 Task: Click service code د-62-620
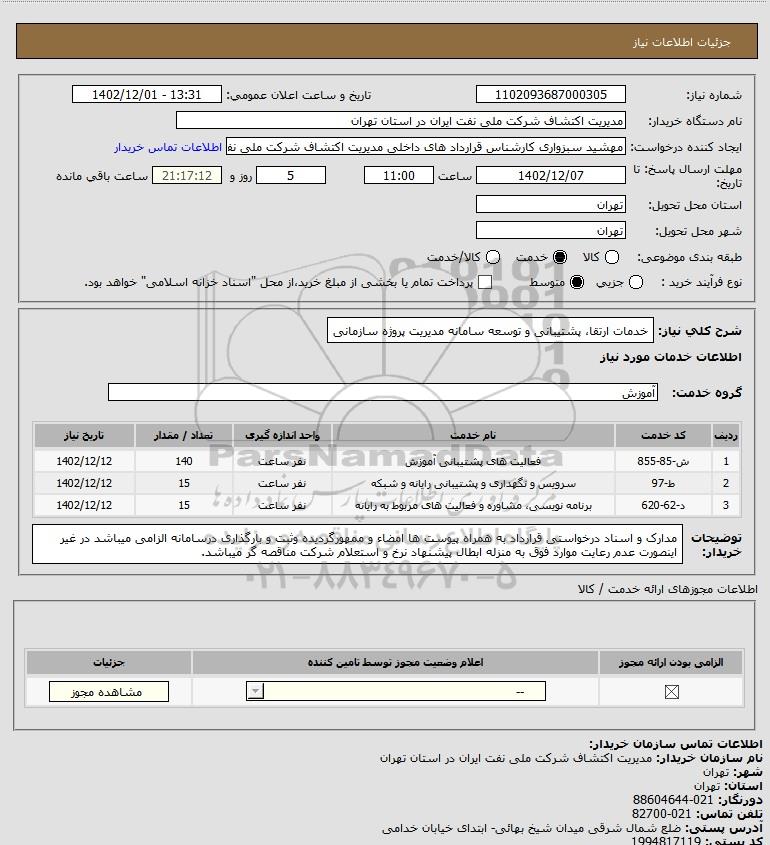tap(663, 505)
